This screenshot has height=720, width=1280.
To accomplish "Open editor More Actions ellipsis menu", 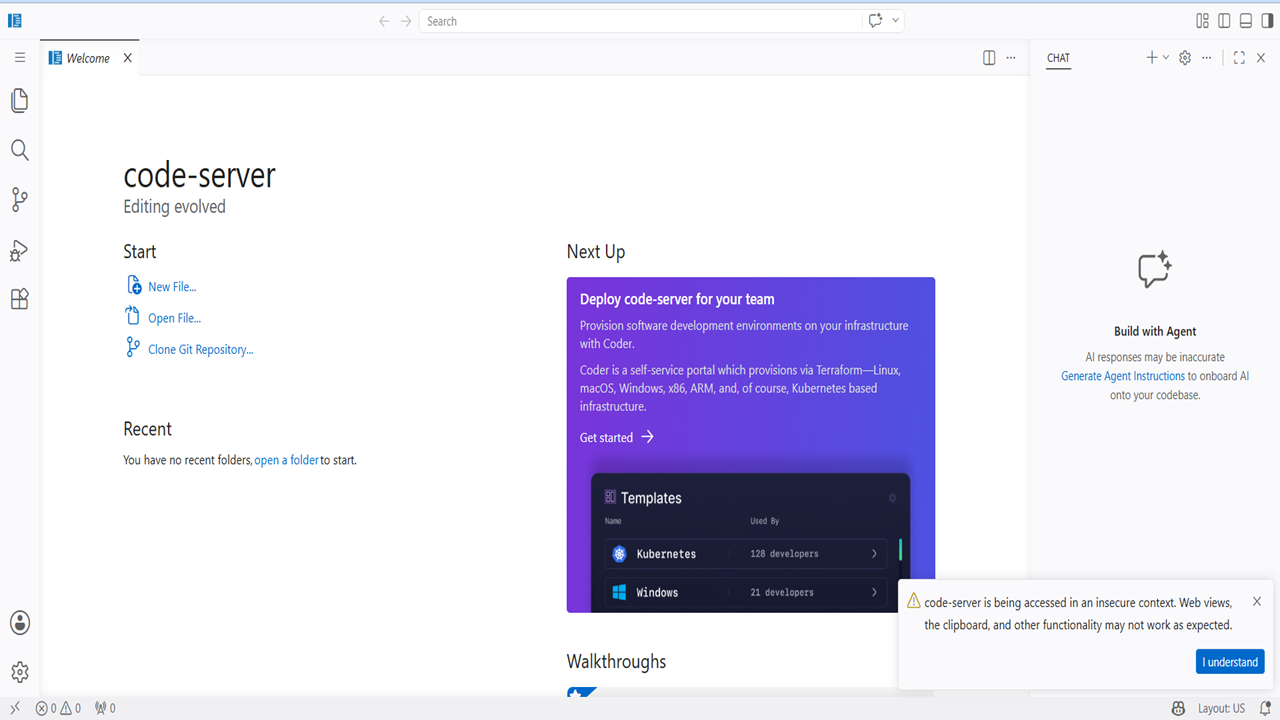I will click(1011, 58).
